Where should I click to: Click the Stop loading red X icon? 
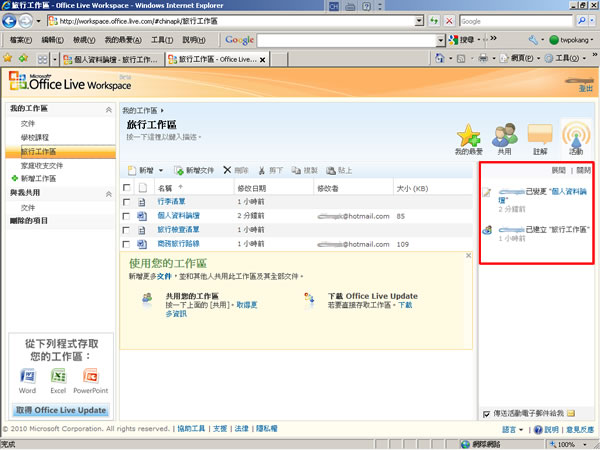pyautogui.click(x=449, y=21)
